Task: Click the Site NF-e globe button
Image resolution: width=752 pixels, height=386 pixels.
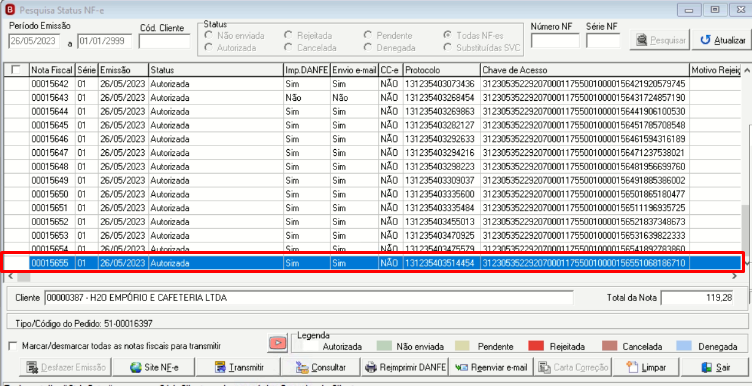Action: coord(154,368)
